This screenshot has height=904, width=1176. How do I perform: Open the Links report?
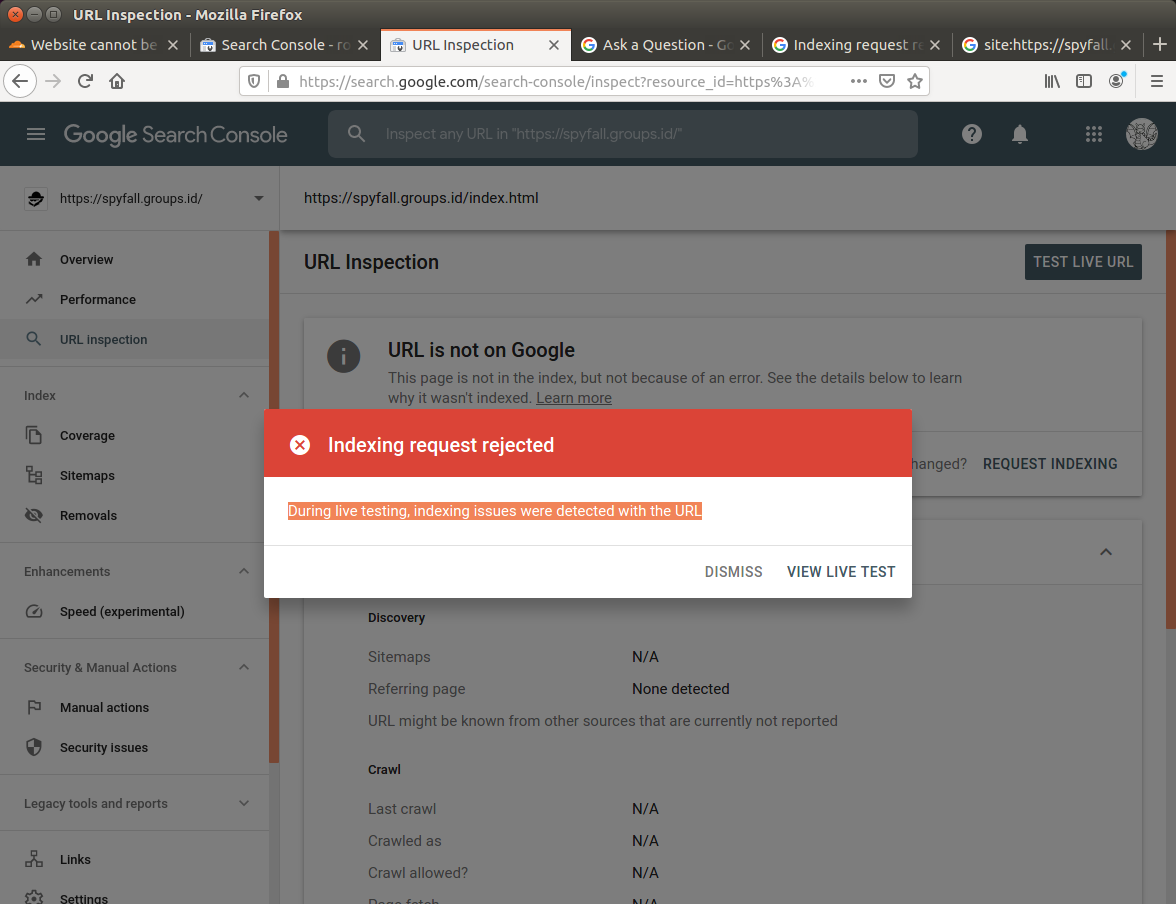tap(134, 860)
